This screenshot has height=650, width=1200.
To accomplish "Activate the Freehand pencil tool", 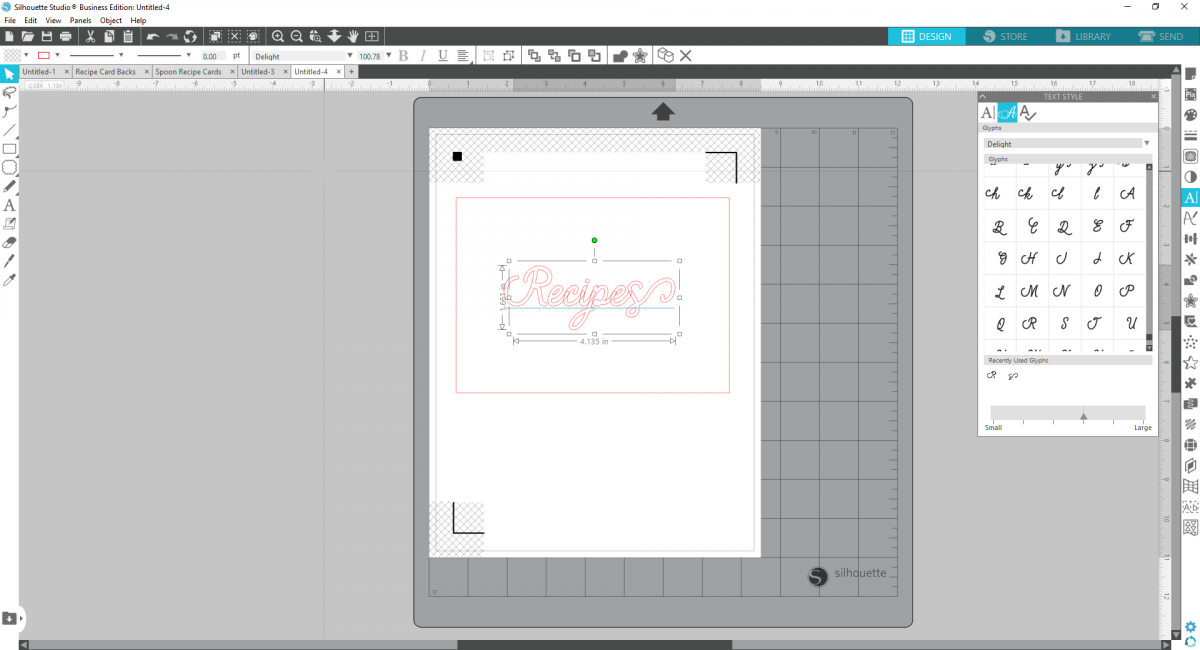I will (x=10, y=186).
